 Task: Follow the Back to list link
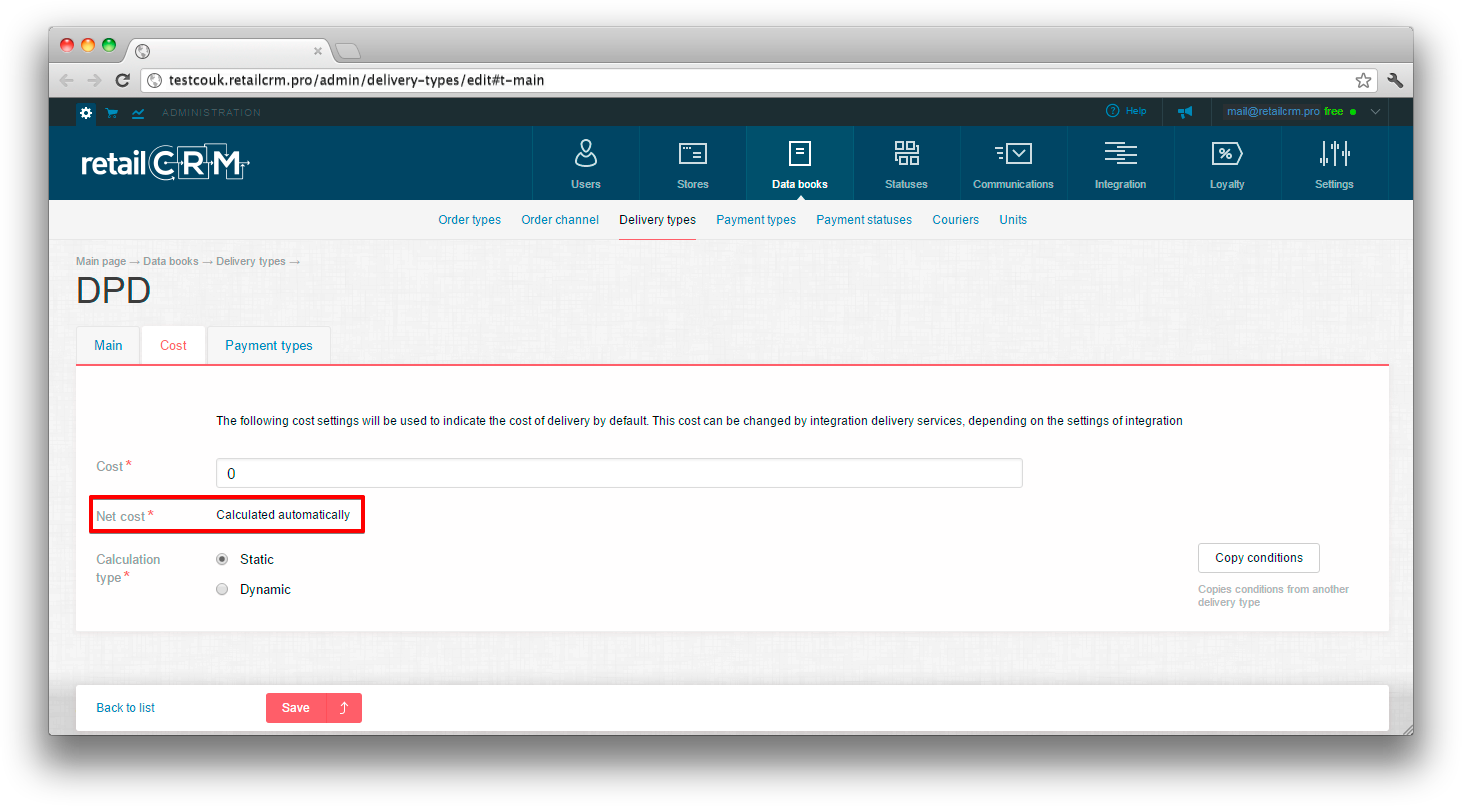[x=125, y=708]
